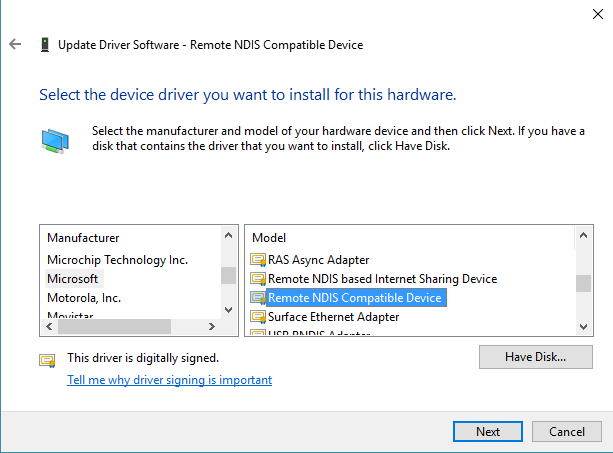Click the Remote NDIS Compatible Device driver icon
This screenshot has height=453, width=613.
pos(258,298)
